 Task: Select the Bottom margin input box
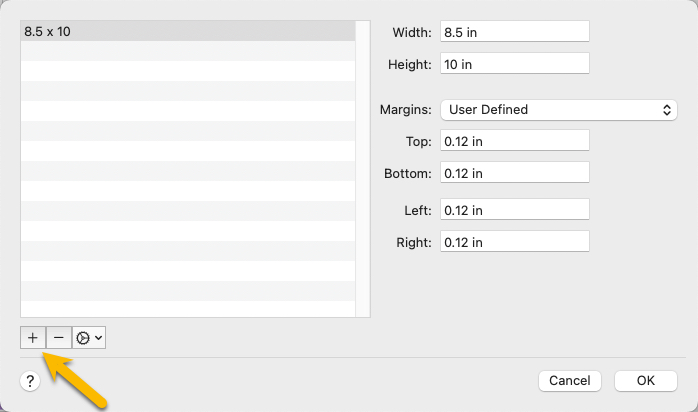[514, 173]
